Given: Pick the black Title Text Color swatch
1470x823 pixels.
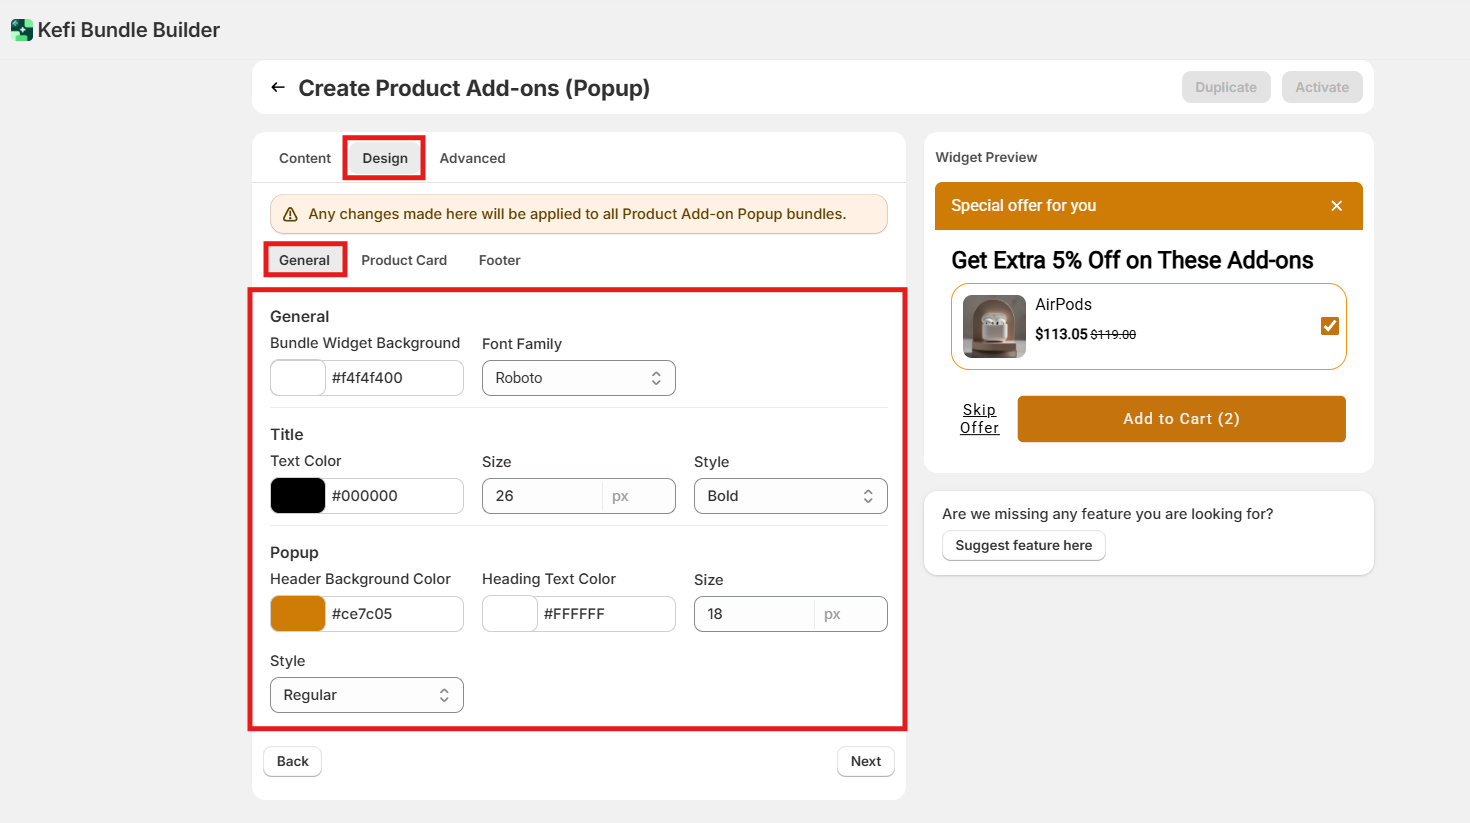Looking at the screenshot, I should [298, 496].
